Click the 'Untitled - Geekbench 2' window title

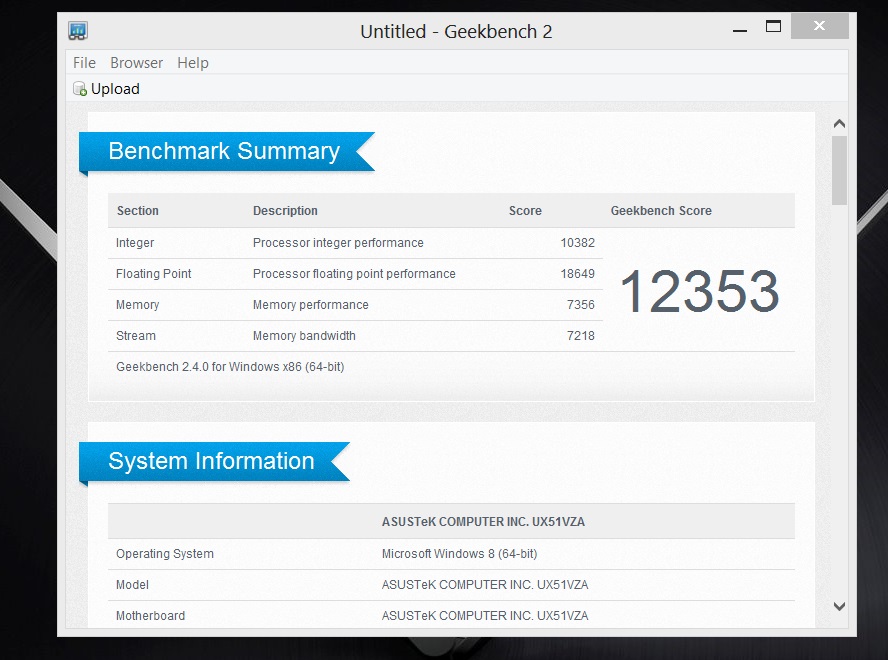456,32
